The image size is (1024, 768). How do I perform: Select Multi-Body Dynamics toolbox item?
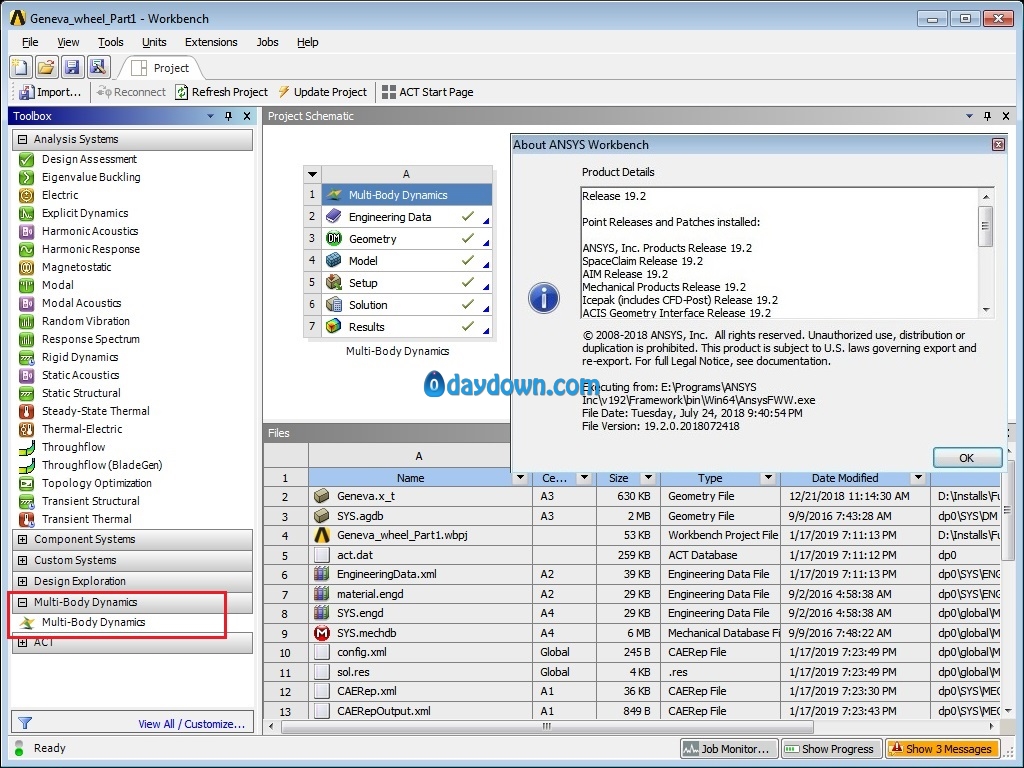tap(93, 622)
